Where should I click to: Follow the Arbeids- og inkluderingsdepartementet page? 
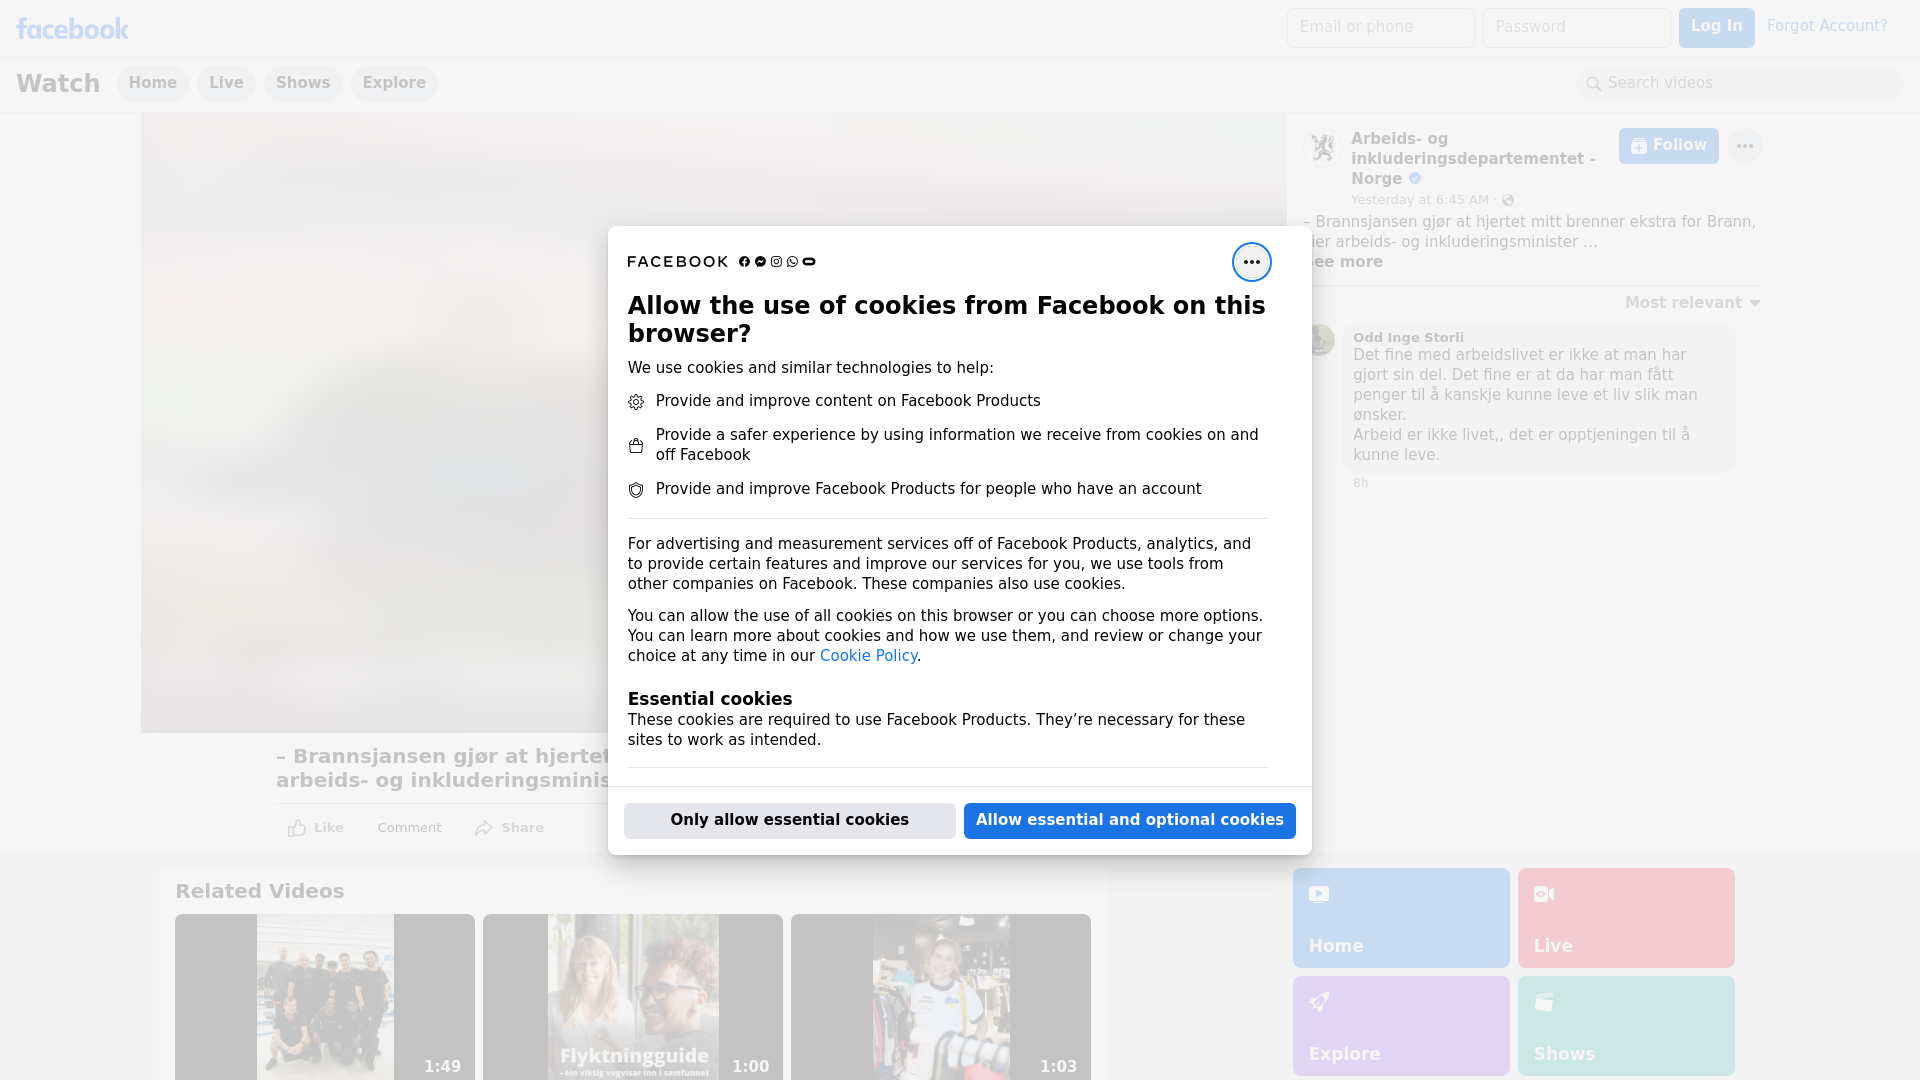(x=1668, y=146)
